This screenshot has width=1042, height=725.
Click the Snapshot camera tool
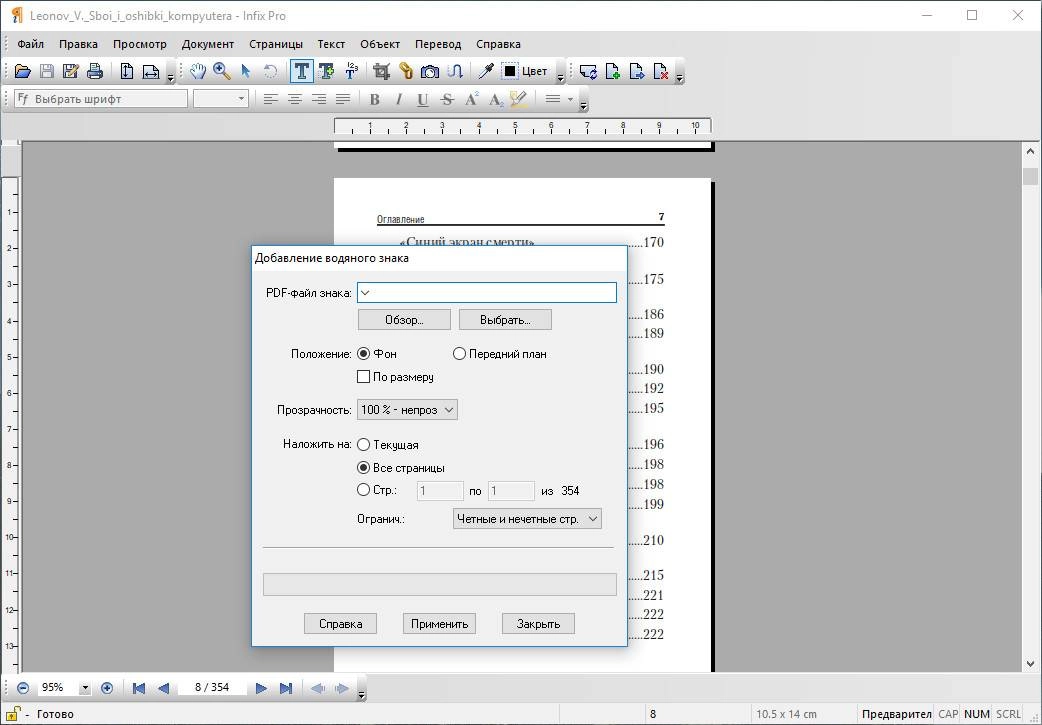pos(430,71)
